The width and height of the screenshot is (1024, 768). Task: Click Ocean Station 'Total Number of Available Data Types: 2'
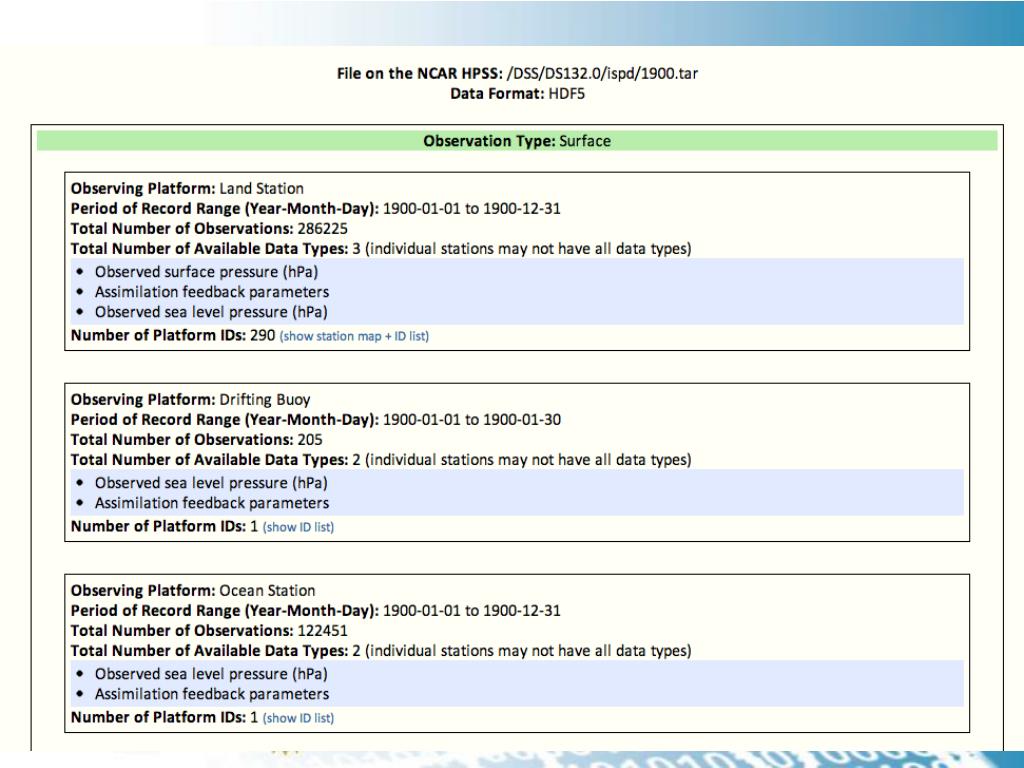point(216,650)
